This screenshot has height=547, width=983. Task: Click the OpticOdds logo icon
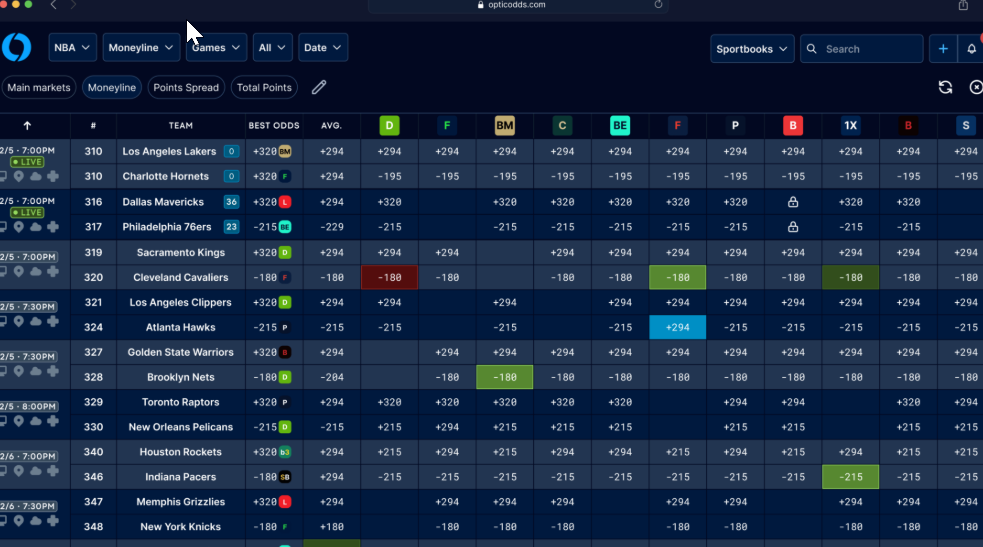(x=16, y=48)
